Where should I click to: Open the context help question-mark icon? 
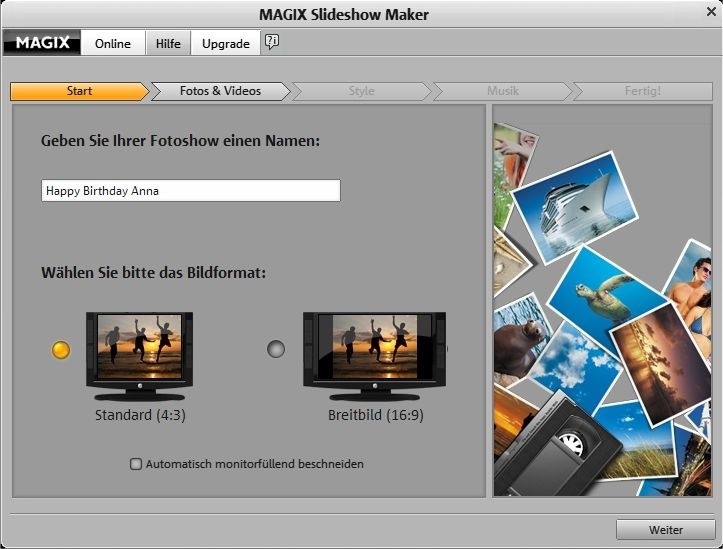tap(272, 42)
